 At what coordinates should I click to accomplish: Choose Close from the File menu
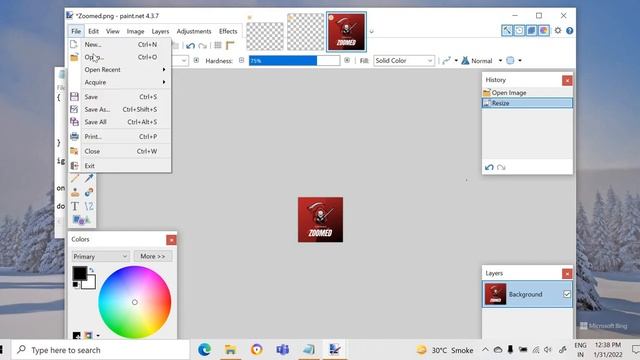click(119, 151)
